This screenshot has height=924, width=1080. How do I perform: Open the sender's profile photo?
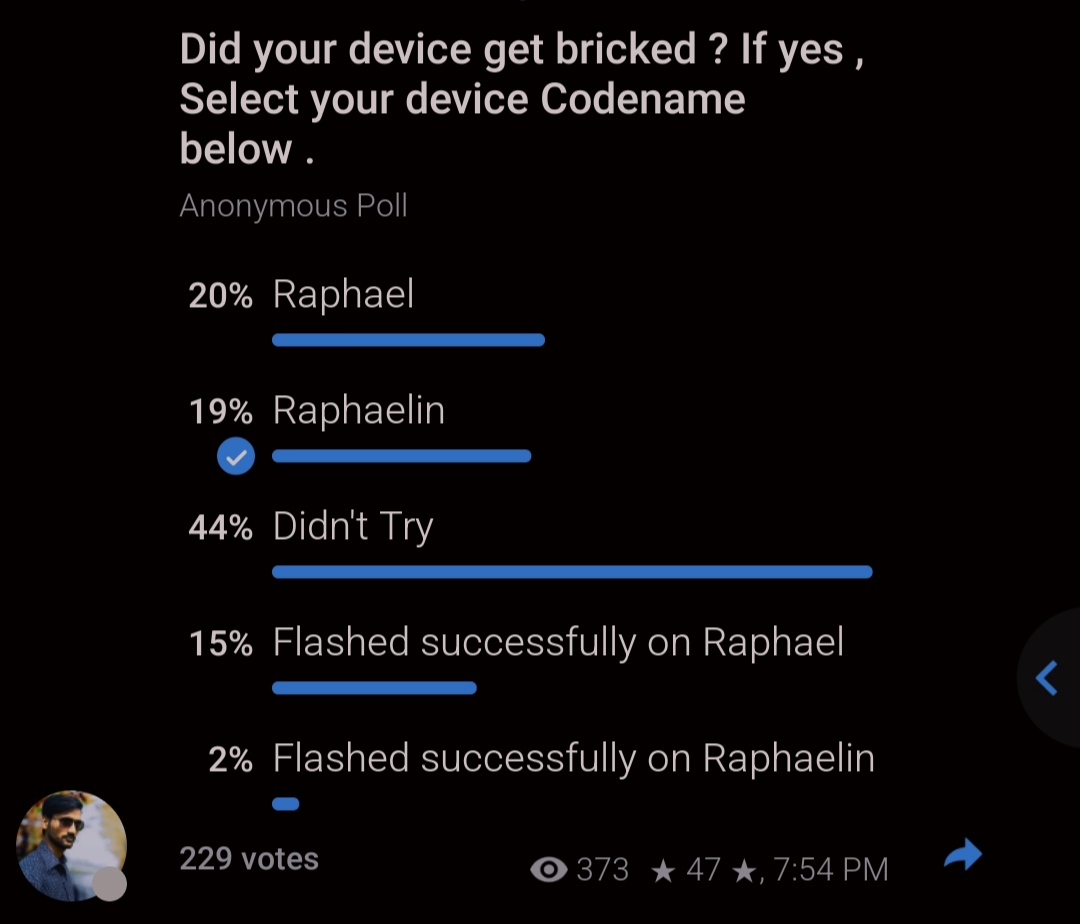click(x=70, y=845)
